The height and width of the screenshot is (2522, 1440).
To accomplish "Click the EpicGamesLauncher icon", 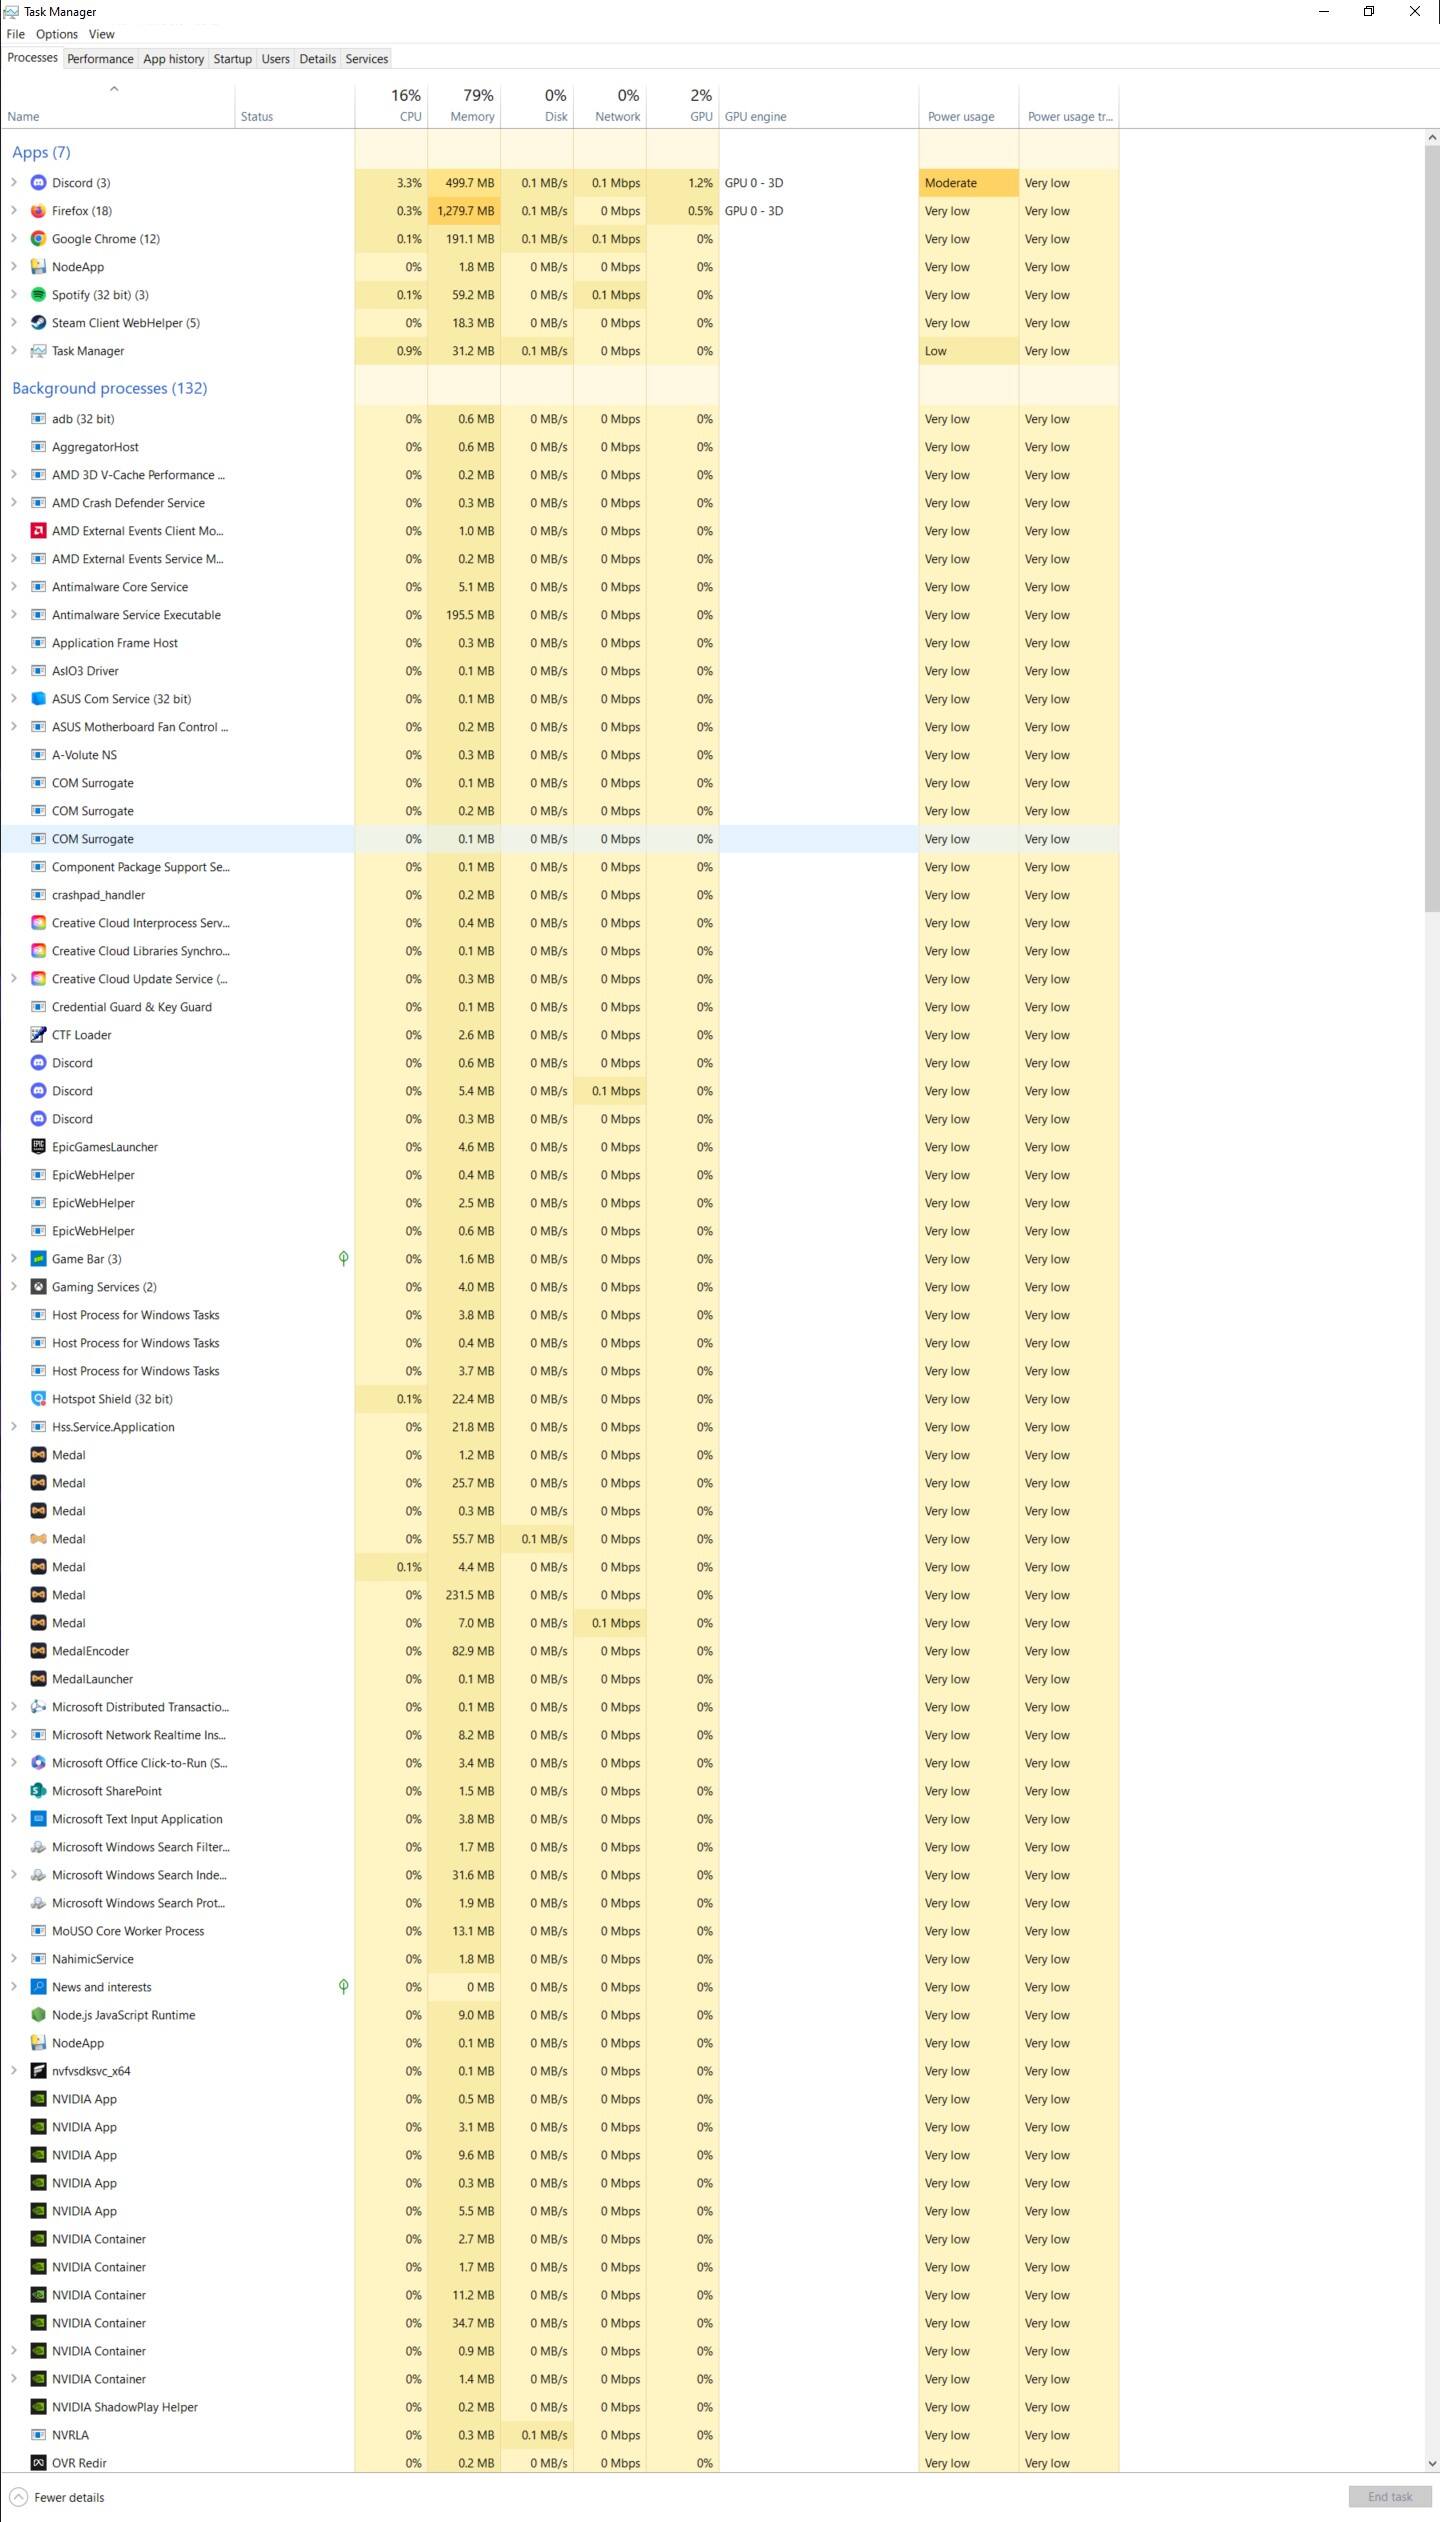I will pos(38,1147).
